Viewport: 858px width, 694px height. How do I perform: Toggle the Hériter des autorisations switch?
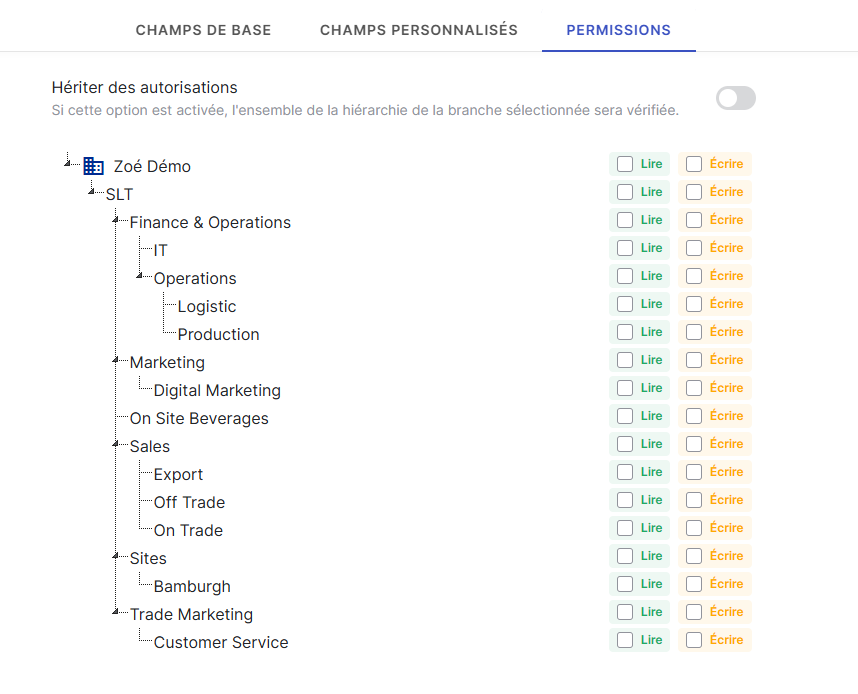pos(736,98)
